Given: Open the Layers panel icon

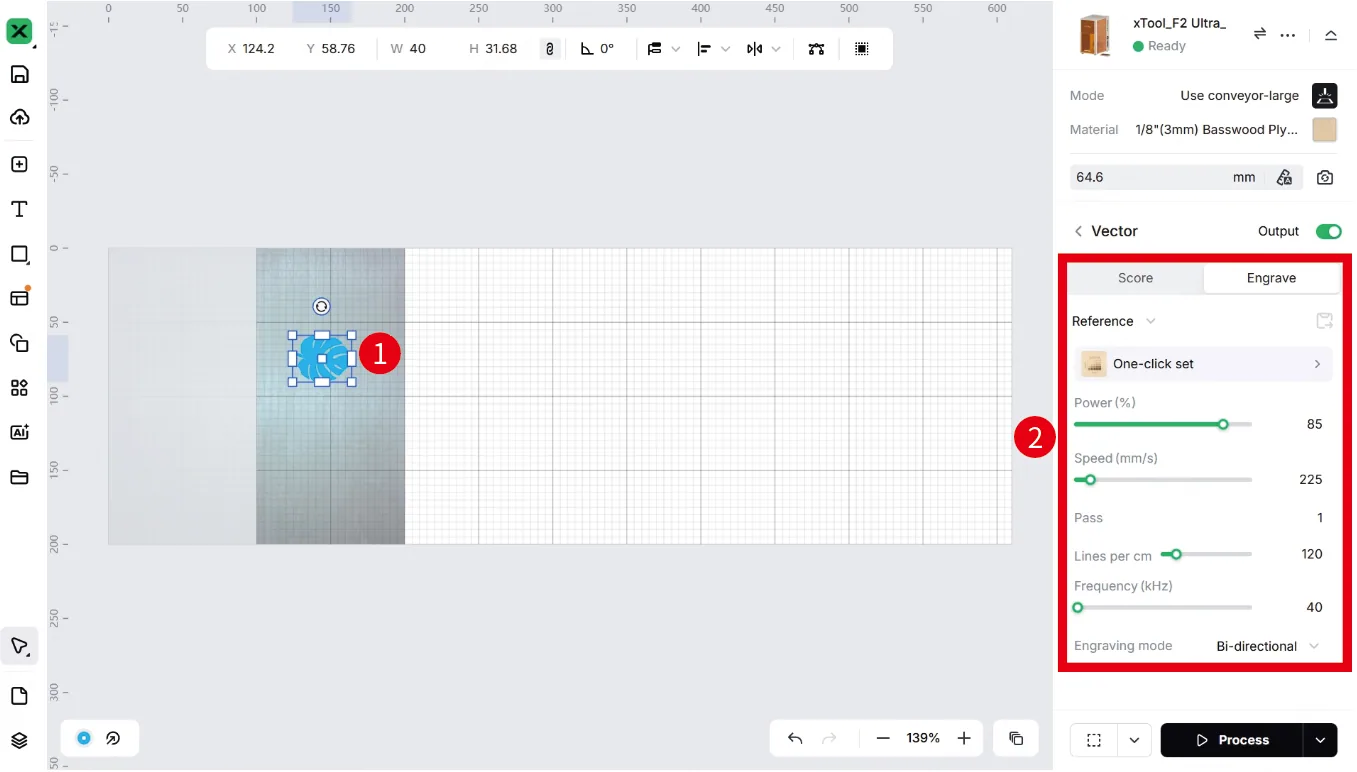Looking at the screenshot, I should tap(19, 741).
